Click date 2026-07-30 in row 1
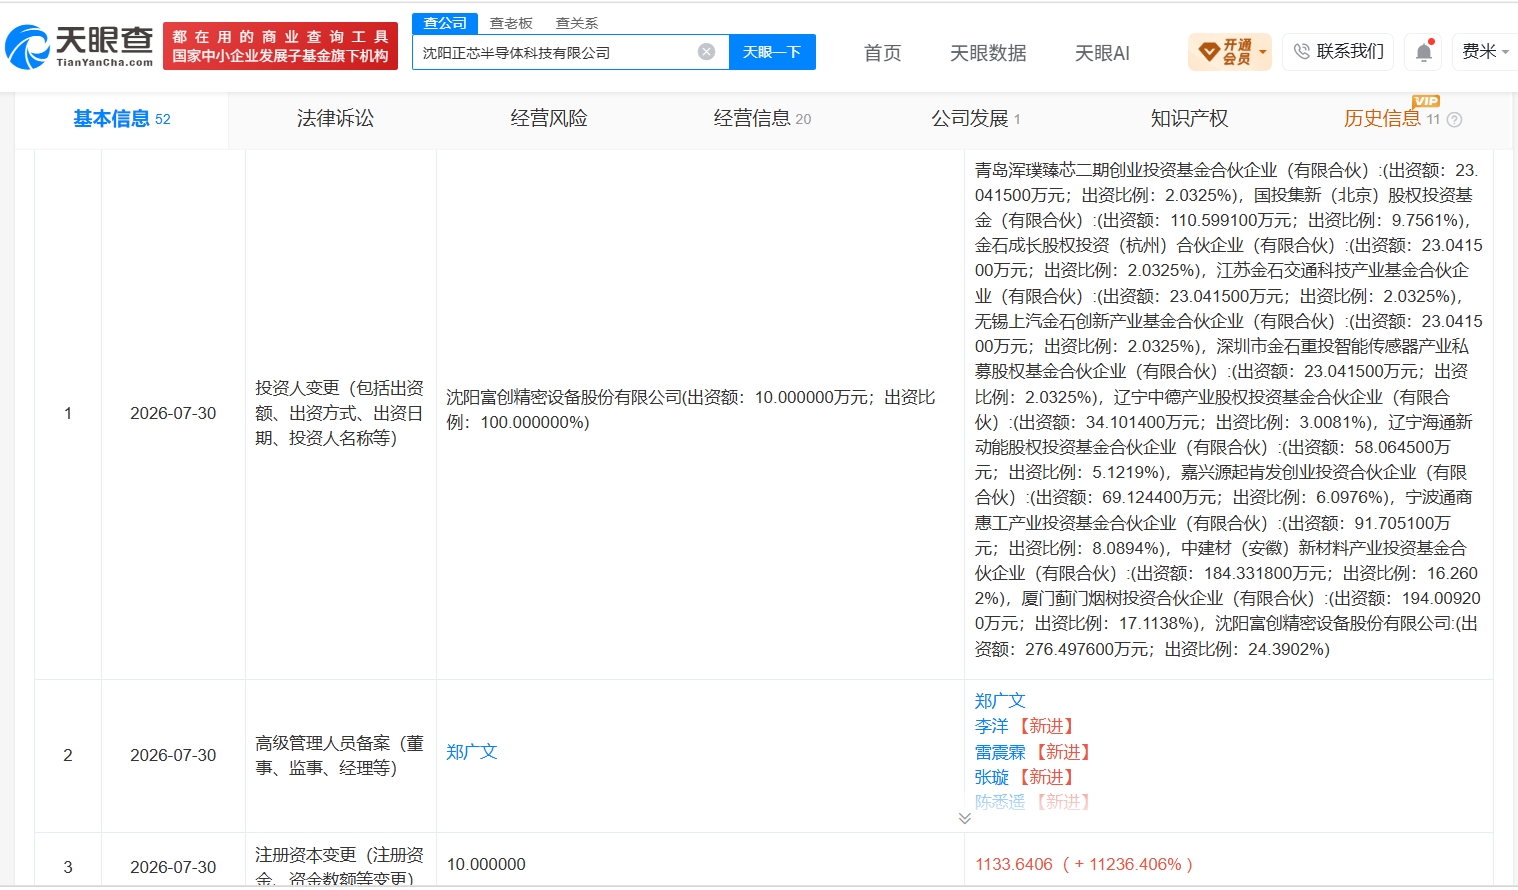This screenshot has width=1518, height=890. pyautogui.click(x=173, y=413)
